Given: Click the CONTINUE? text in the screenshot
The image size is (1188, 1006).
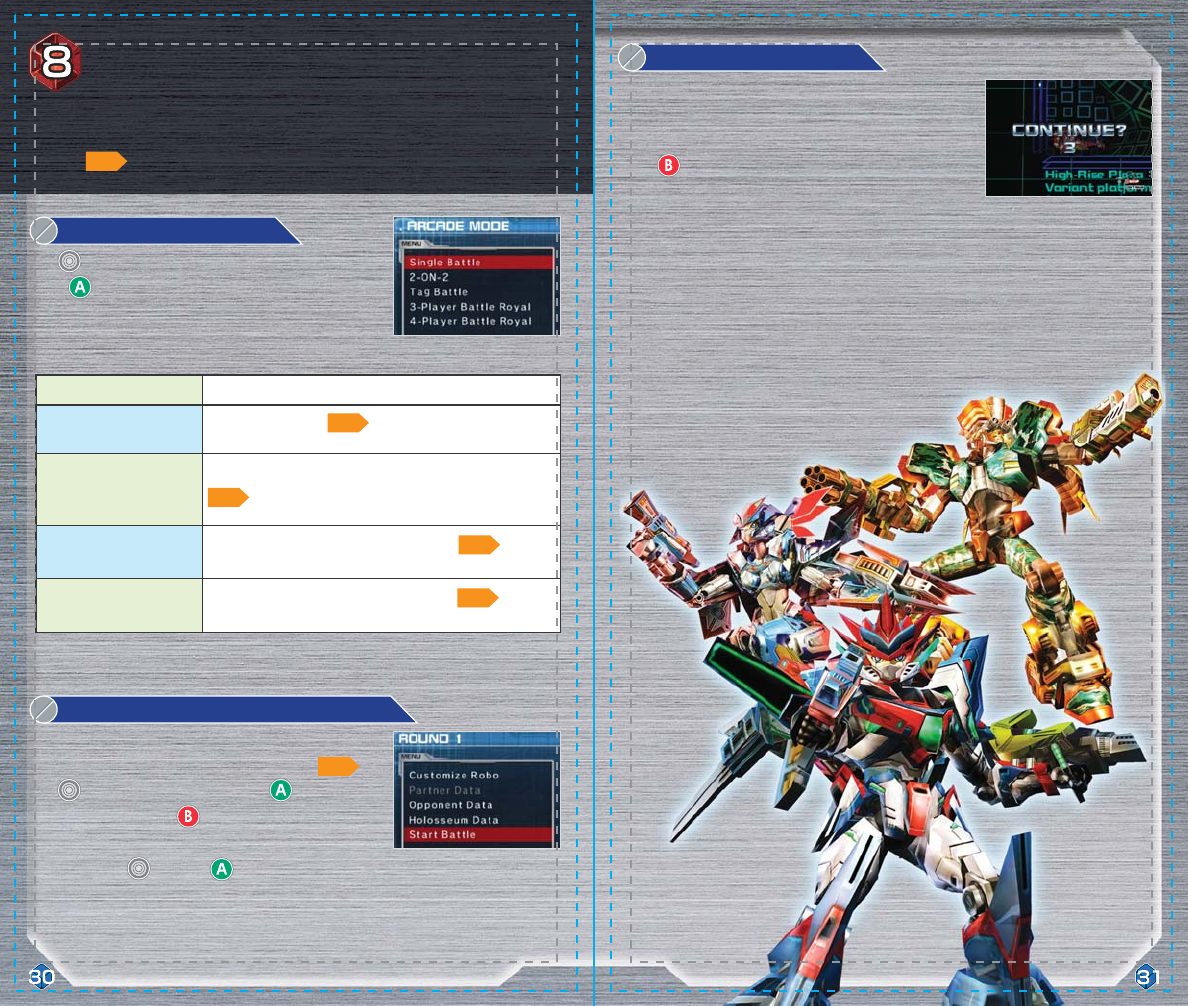Looking at the screenshot, I should [x=1069, y=130].
